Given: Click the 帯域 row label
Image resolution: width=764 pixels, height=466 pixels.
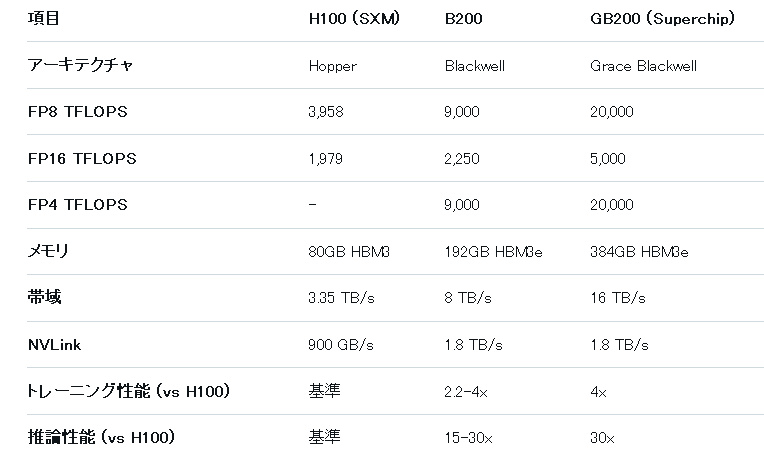Looking at the screenshot, I should pyautogui.click(x=43, y=297).
